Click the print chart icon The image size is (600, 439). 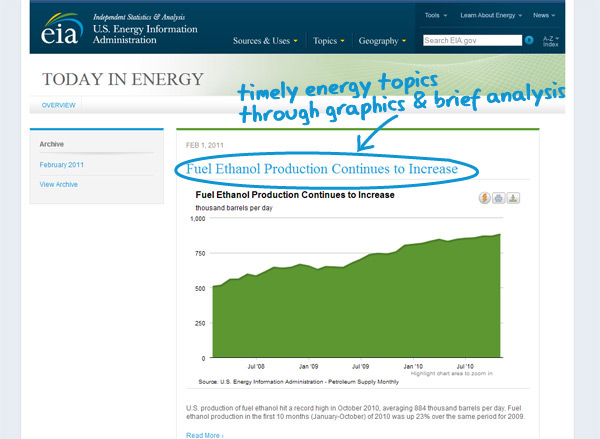[498, 198]
